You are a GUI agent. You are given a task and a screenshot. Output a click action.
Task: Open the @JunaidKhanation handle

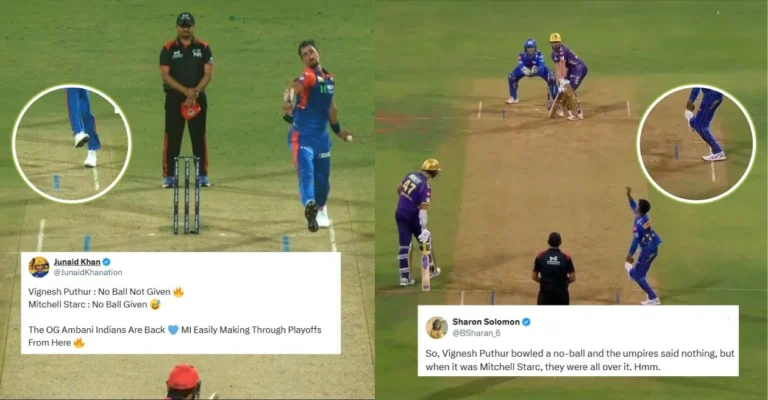point(88,272)
